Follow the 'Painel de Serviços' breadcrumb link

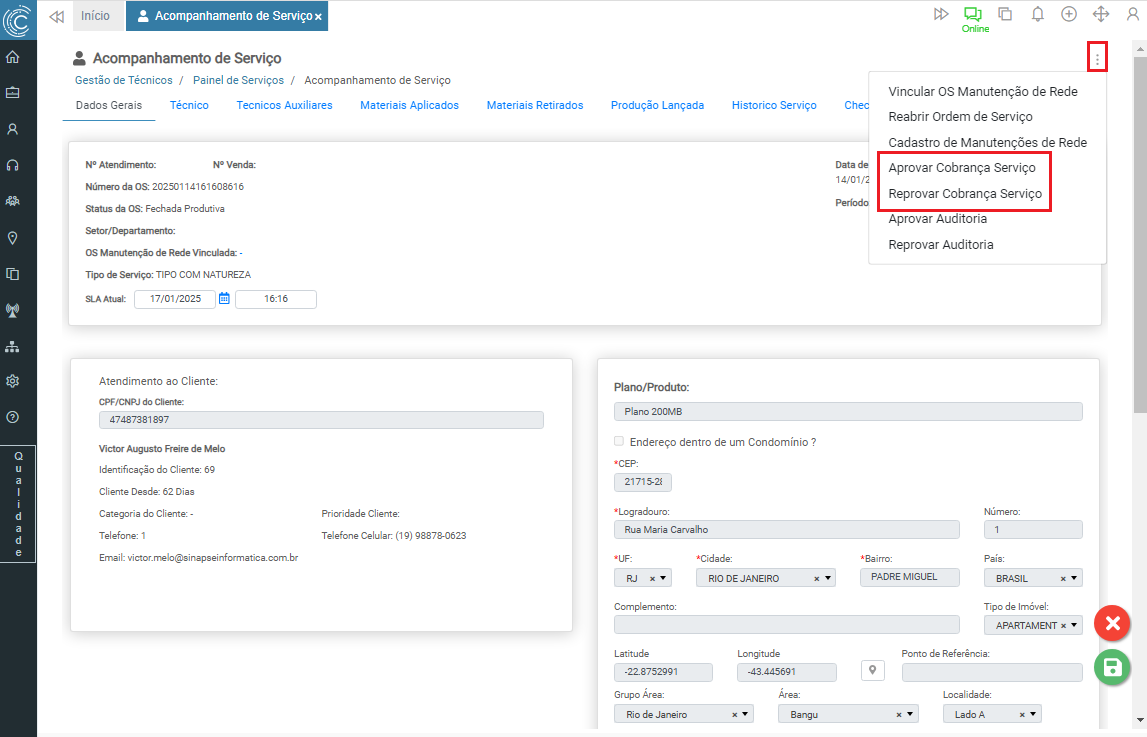237,80
